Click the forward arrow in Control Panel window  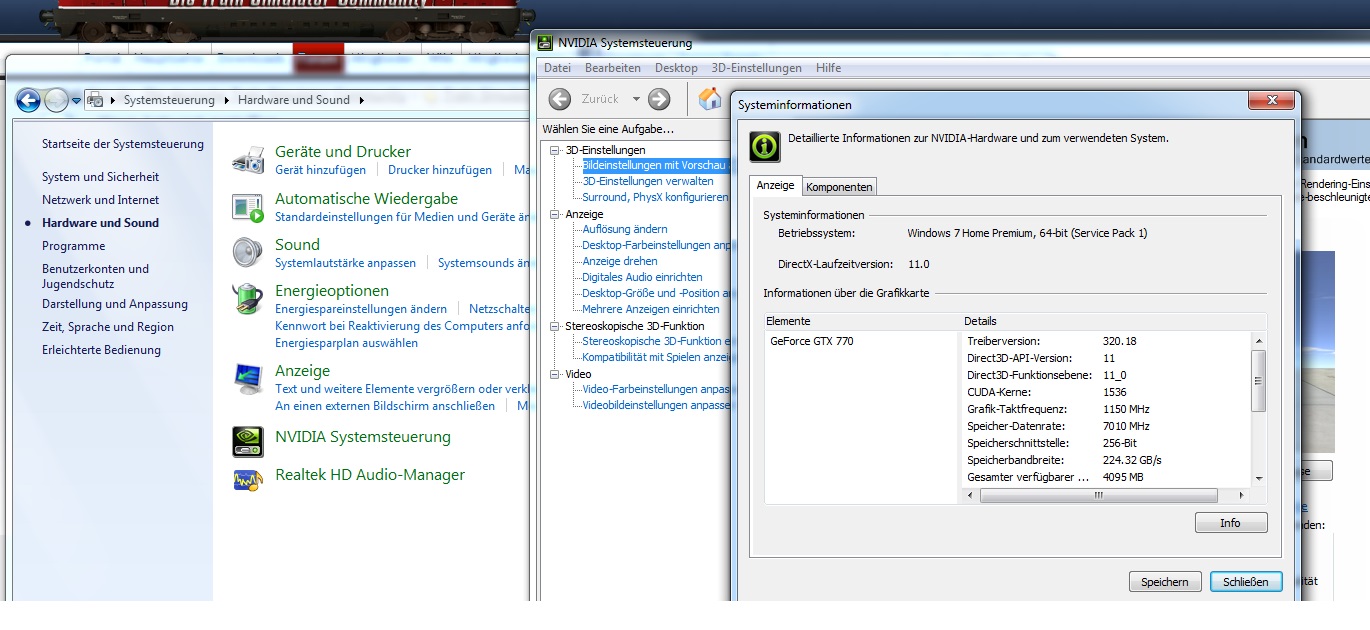pos(56,100)
